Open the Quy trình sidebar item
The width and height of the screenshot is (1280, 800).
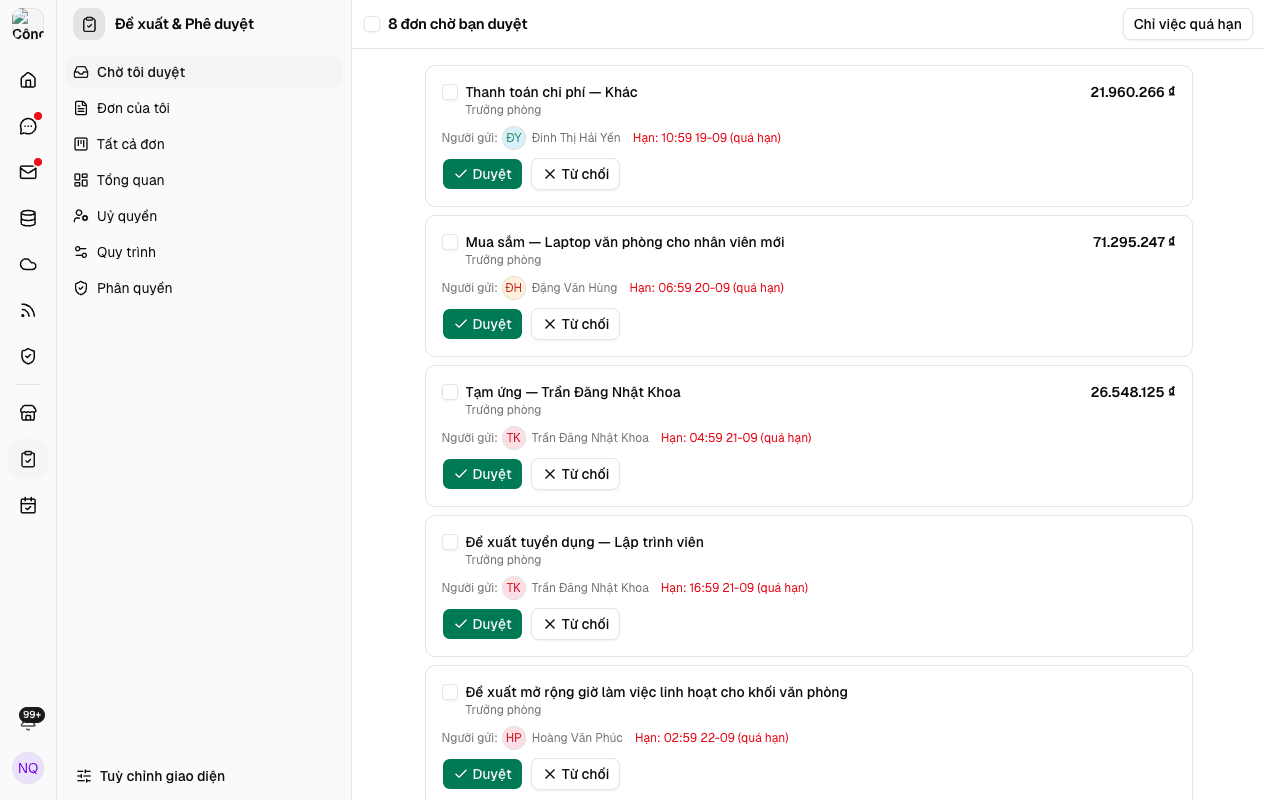tap(204, 252)
